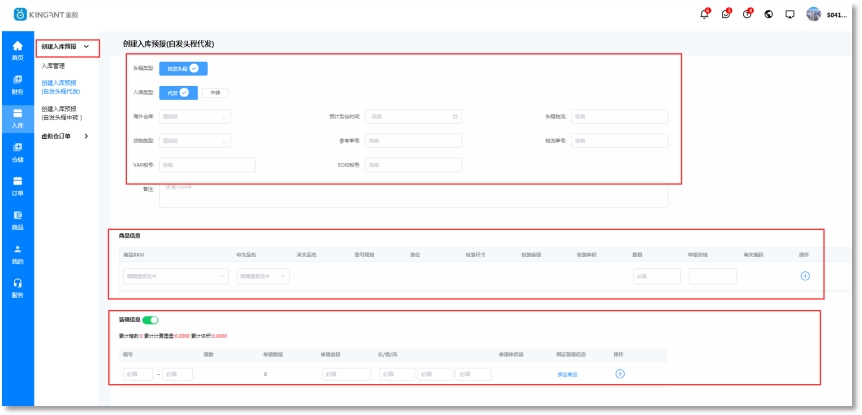Open 订单 orders in the left sidebar

[x=17, y=186]
